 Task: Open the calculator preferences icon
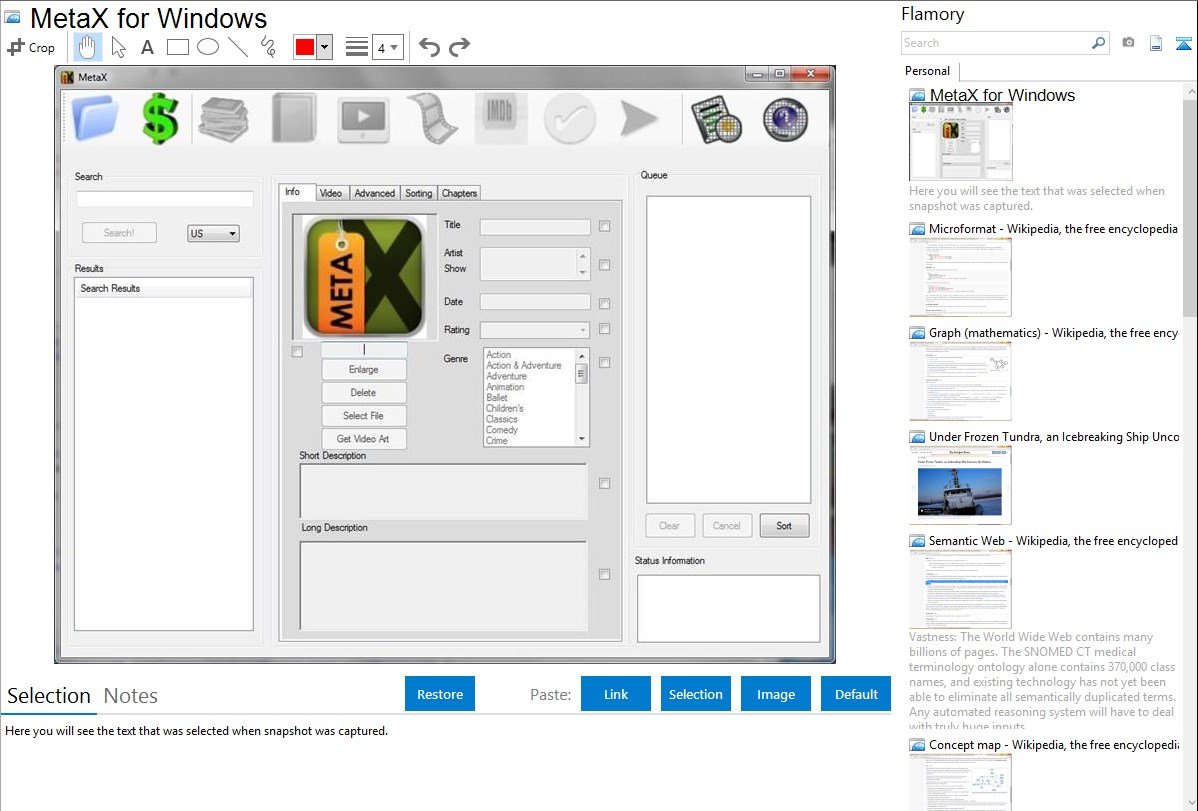(x=717, y=118)
